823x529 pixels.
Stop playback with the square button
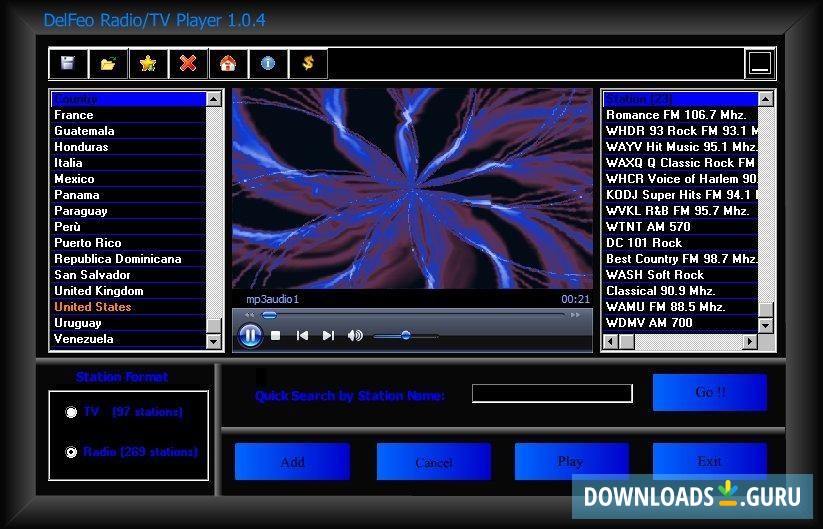(276, 335)
